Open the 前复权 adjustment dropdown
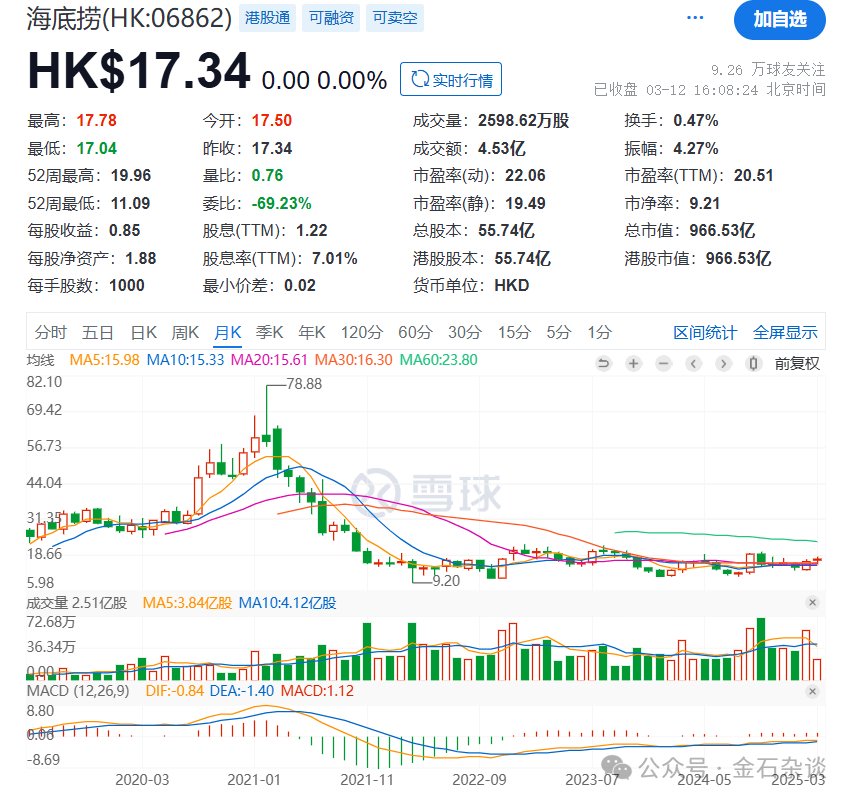This screenshot has height=802, width=854. pos(797,363)
